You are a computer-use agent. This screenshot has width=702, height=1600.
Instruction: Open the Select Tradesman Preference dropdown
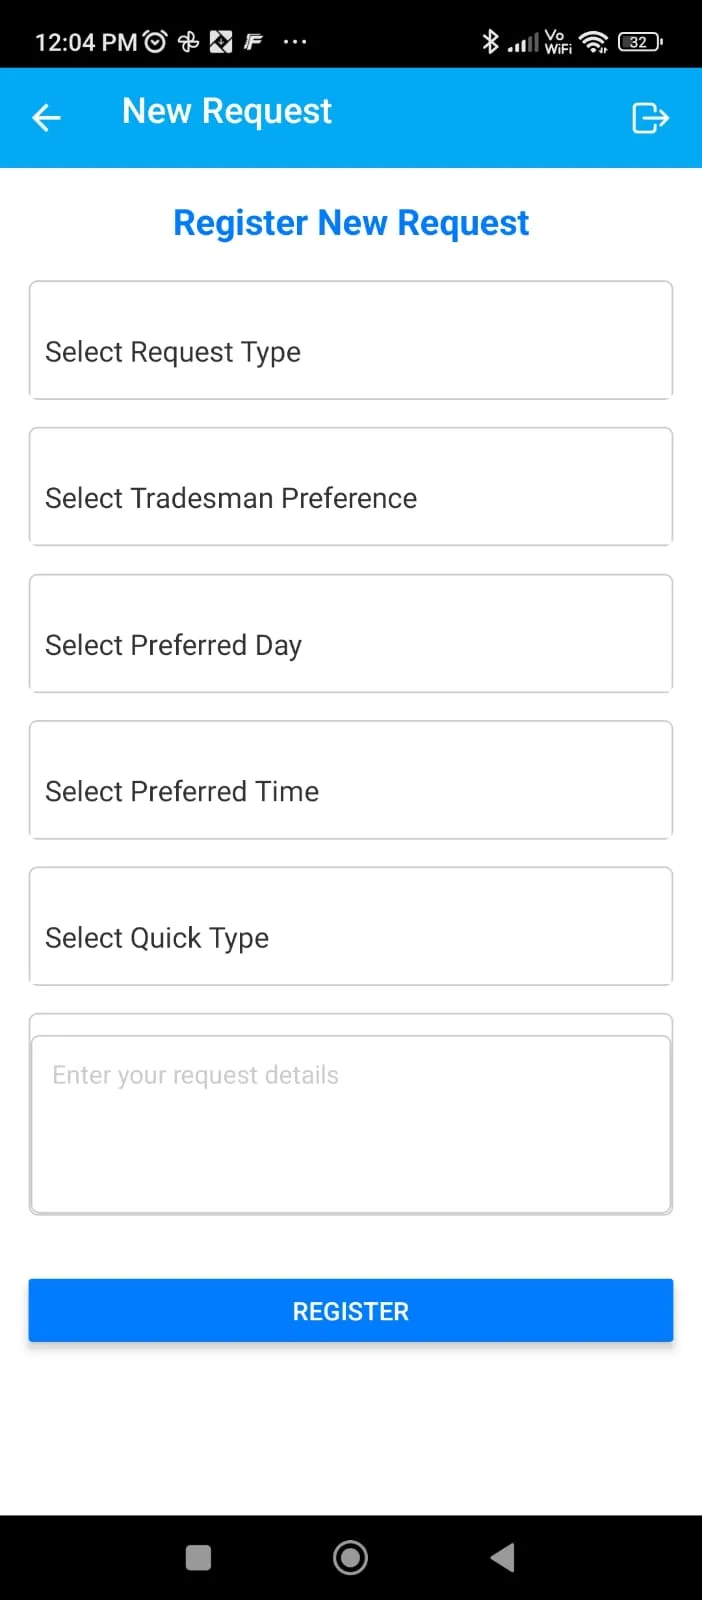tap(351, 487)
